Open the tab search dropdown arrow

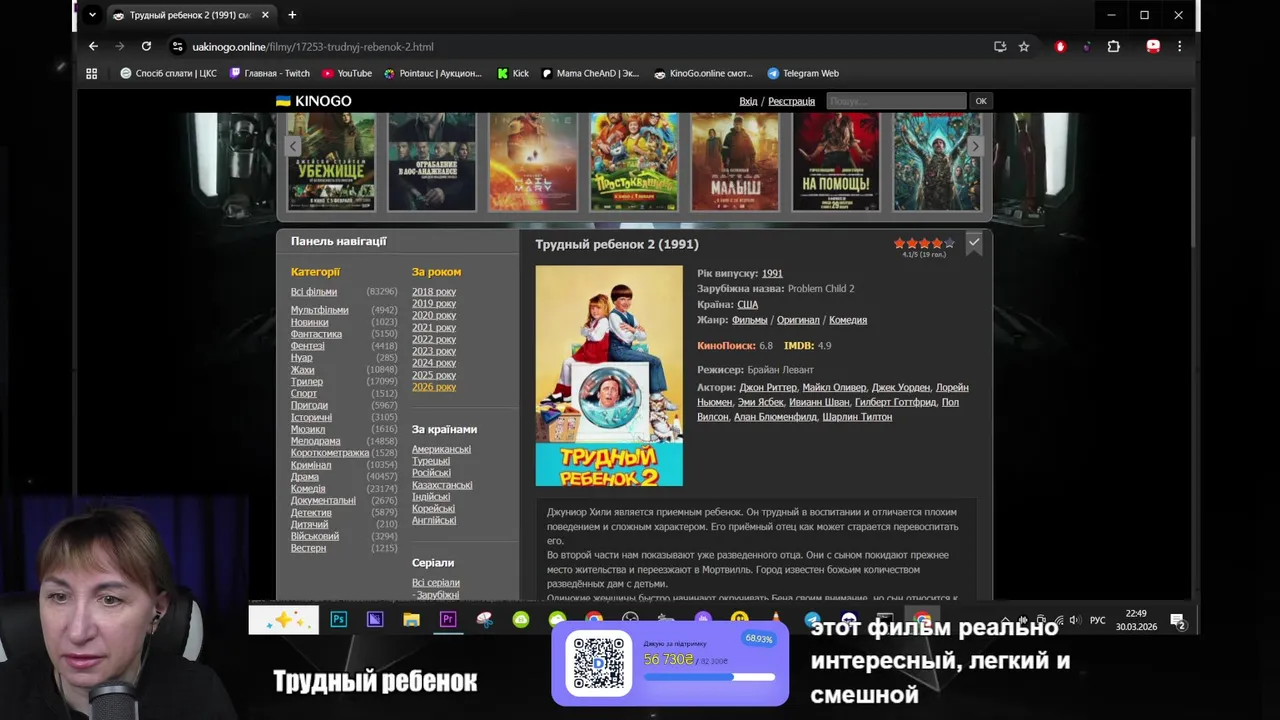[x=92, y=15]
